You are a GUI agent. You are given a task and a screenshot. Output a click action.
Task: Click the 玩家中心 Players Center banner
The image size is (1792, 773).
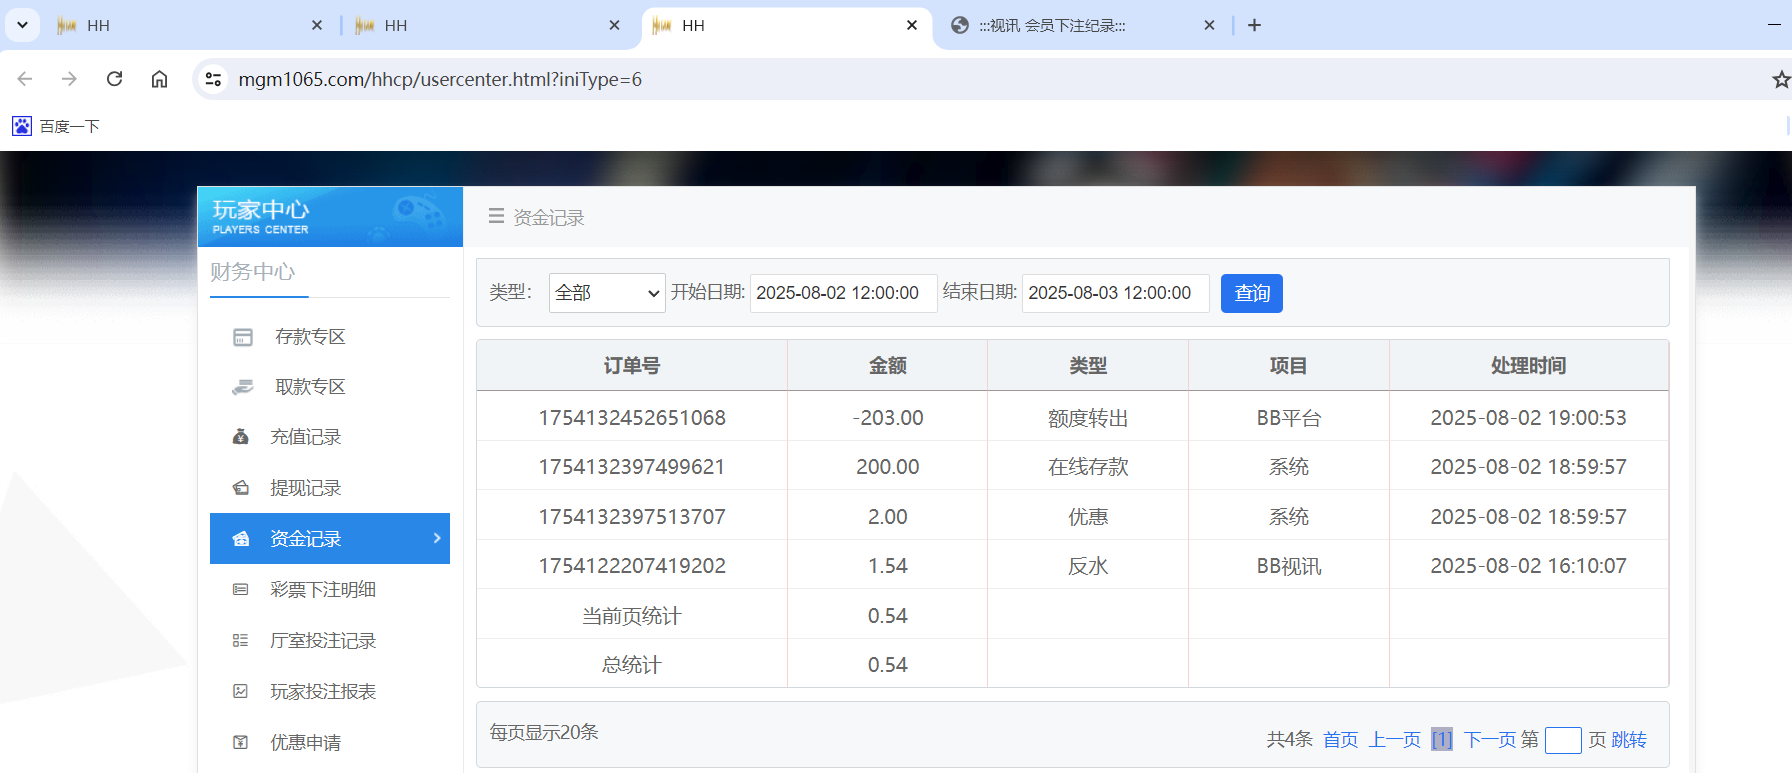coord(330,216)
